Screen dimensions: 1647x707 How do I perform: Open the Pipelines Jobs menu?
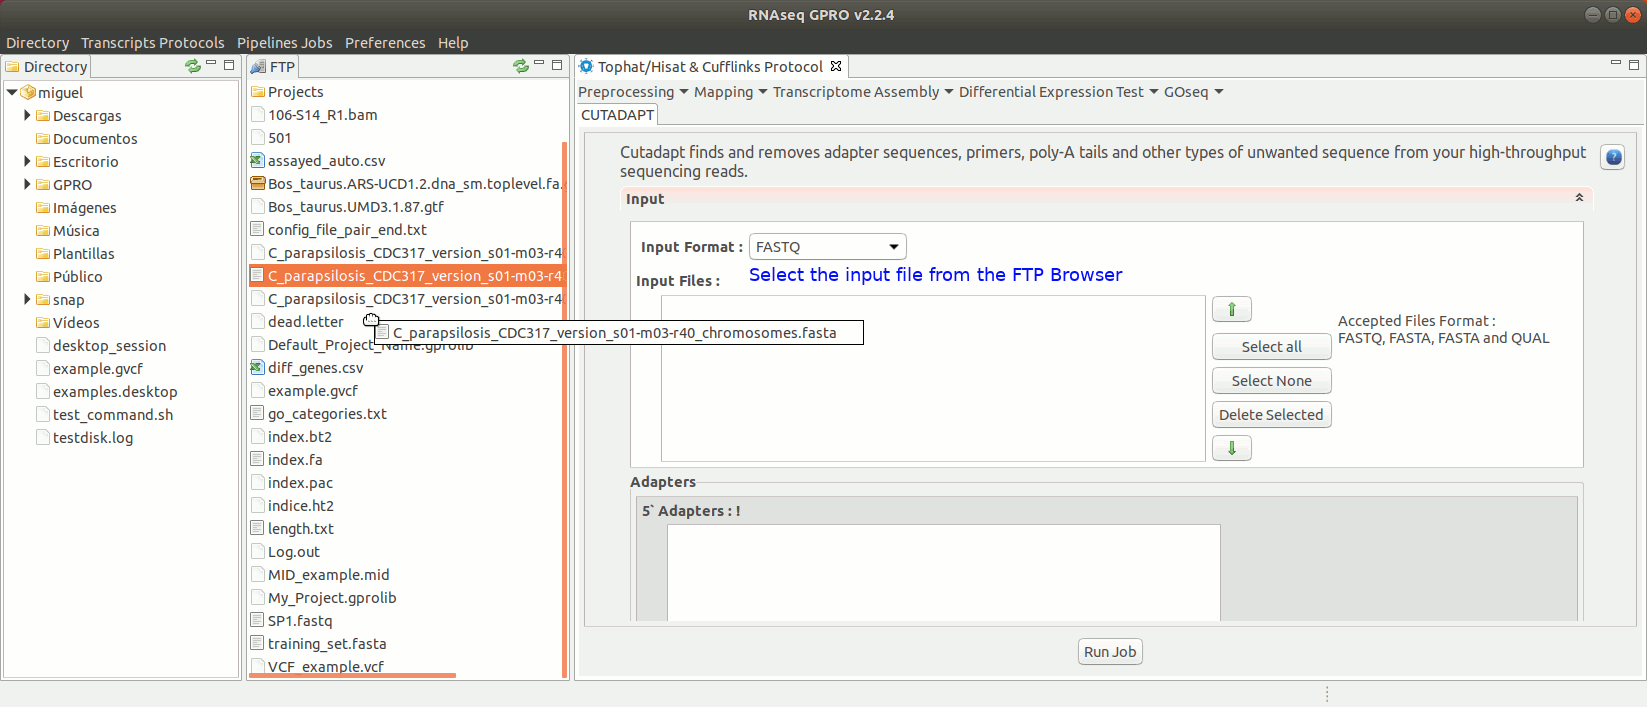284,43
